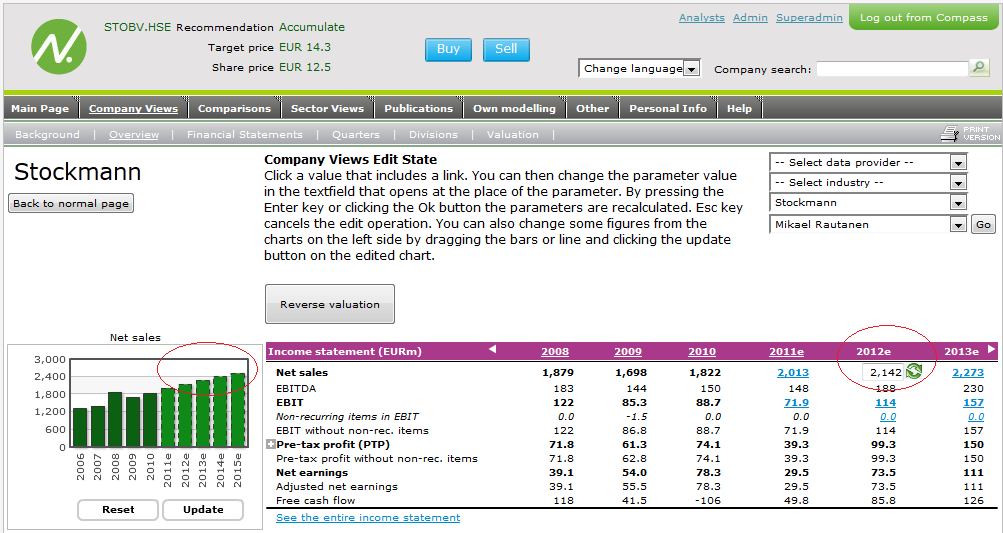1003x533 pixels.
Task: Open the Select industry dropdown
Action: pos(867,182)
